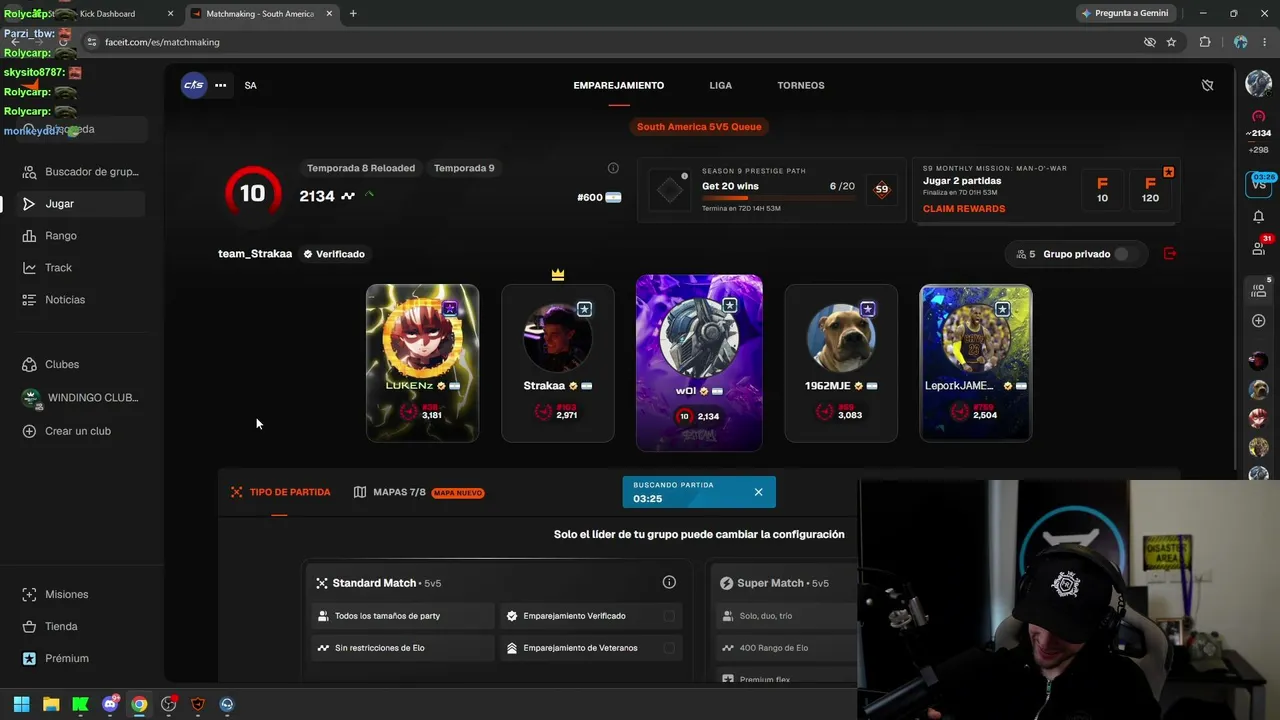Image resolution: width=1280 pixels, height=720 pixels.
Task: Open the Kick app on the taskbar
Action: 80,704
